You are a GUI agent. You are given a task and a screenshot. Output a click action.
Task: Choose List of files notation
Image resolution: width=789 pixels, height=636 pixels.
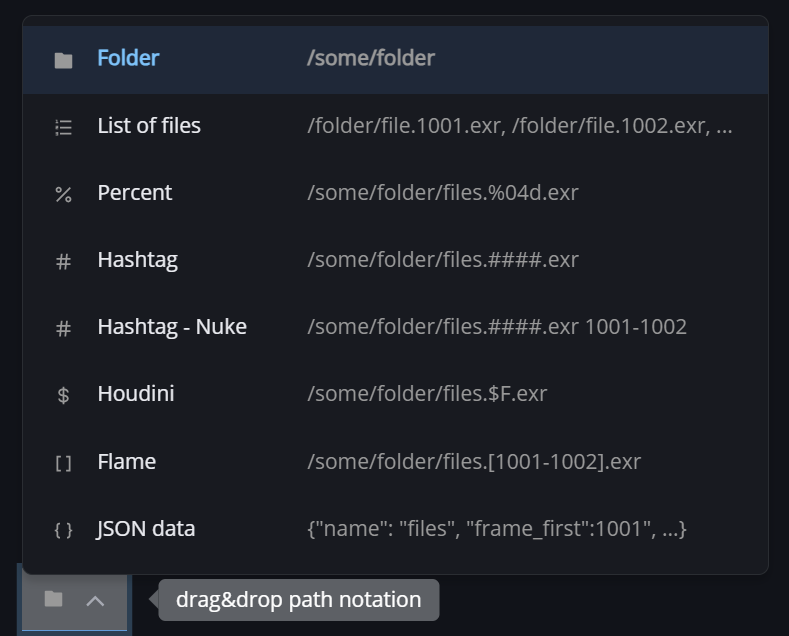coord(149,125)
